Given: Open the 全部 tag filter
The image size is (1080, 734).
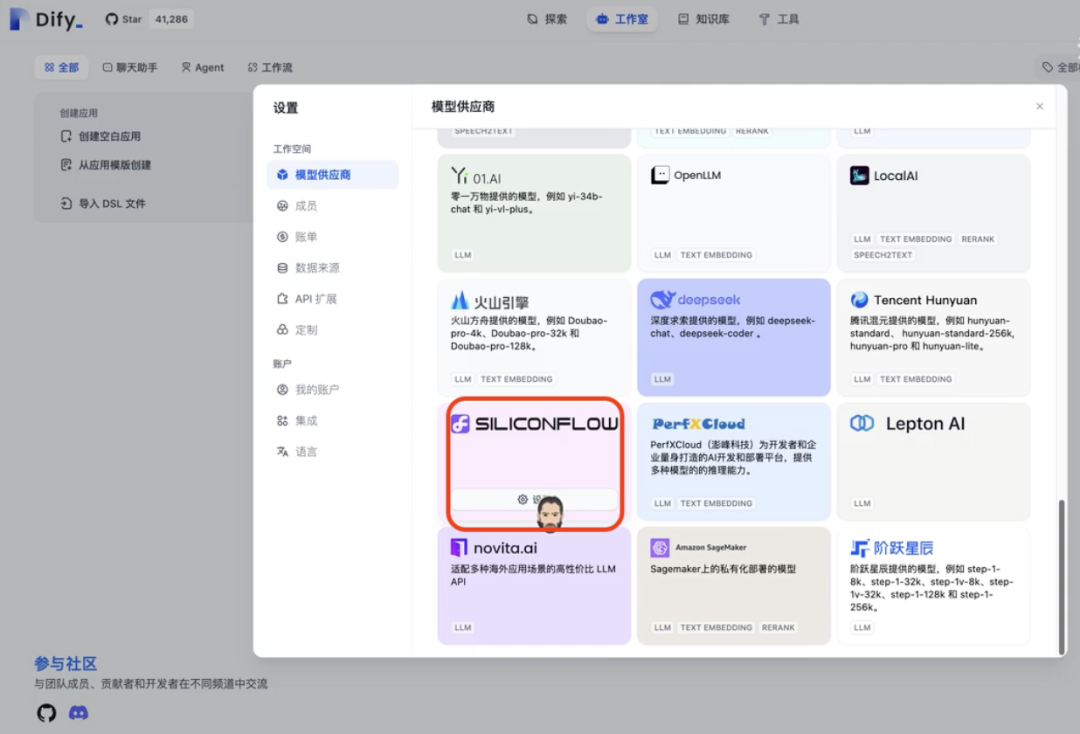Looking at the screenshot, I should click(x=1060, y=67).
